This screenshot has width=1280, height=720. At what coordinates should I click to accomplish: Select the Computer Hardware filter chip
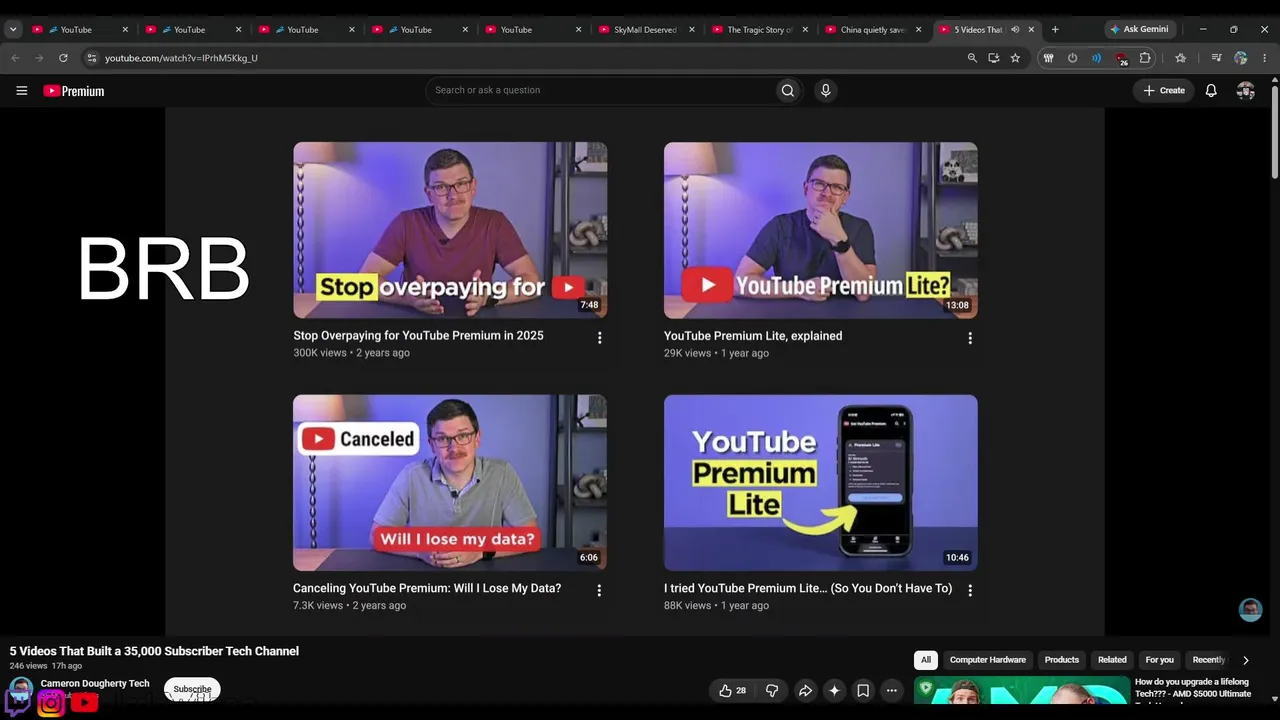click(x=988, y=660)
